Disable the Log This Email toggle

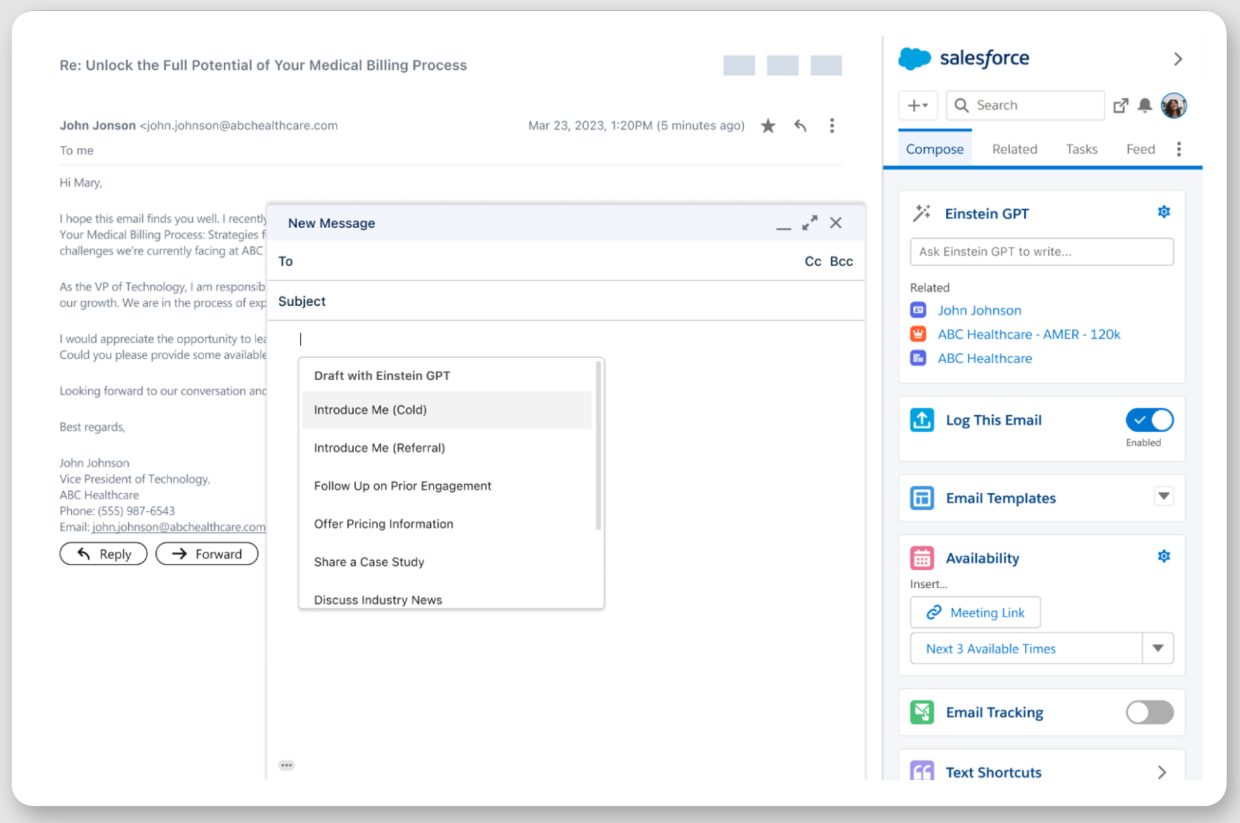point(1149,420)
